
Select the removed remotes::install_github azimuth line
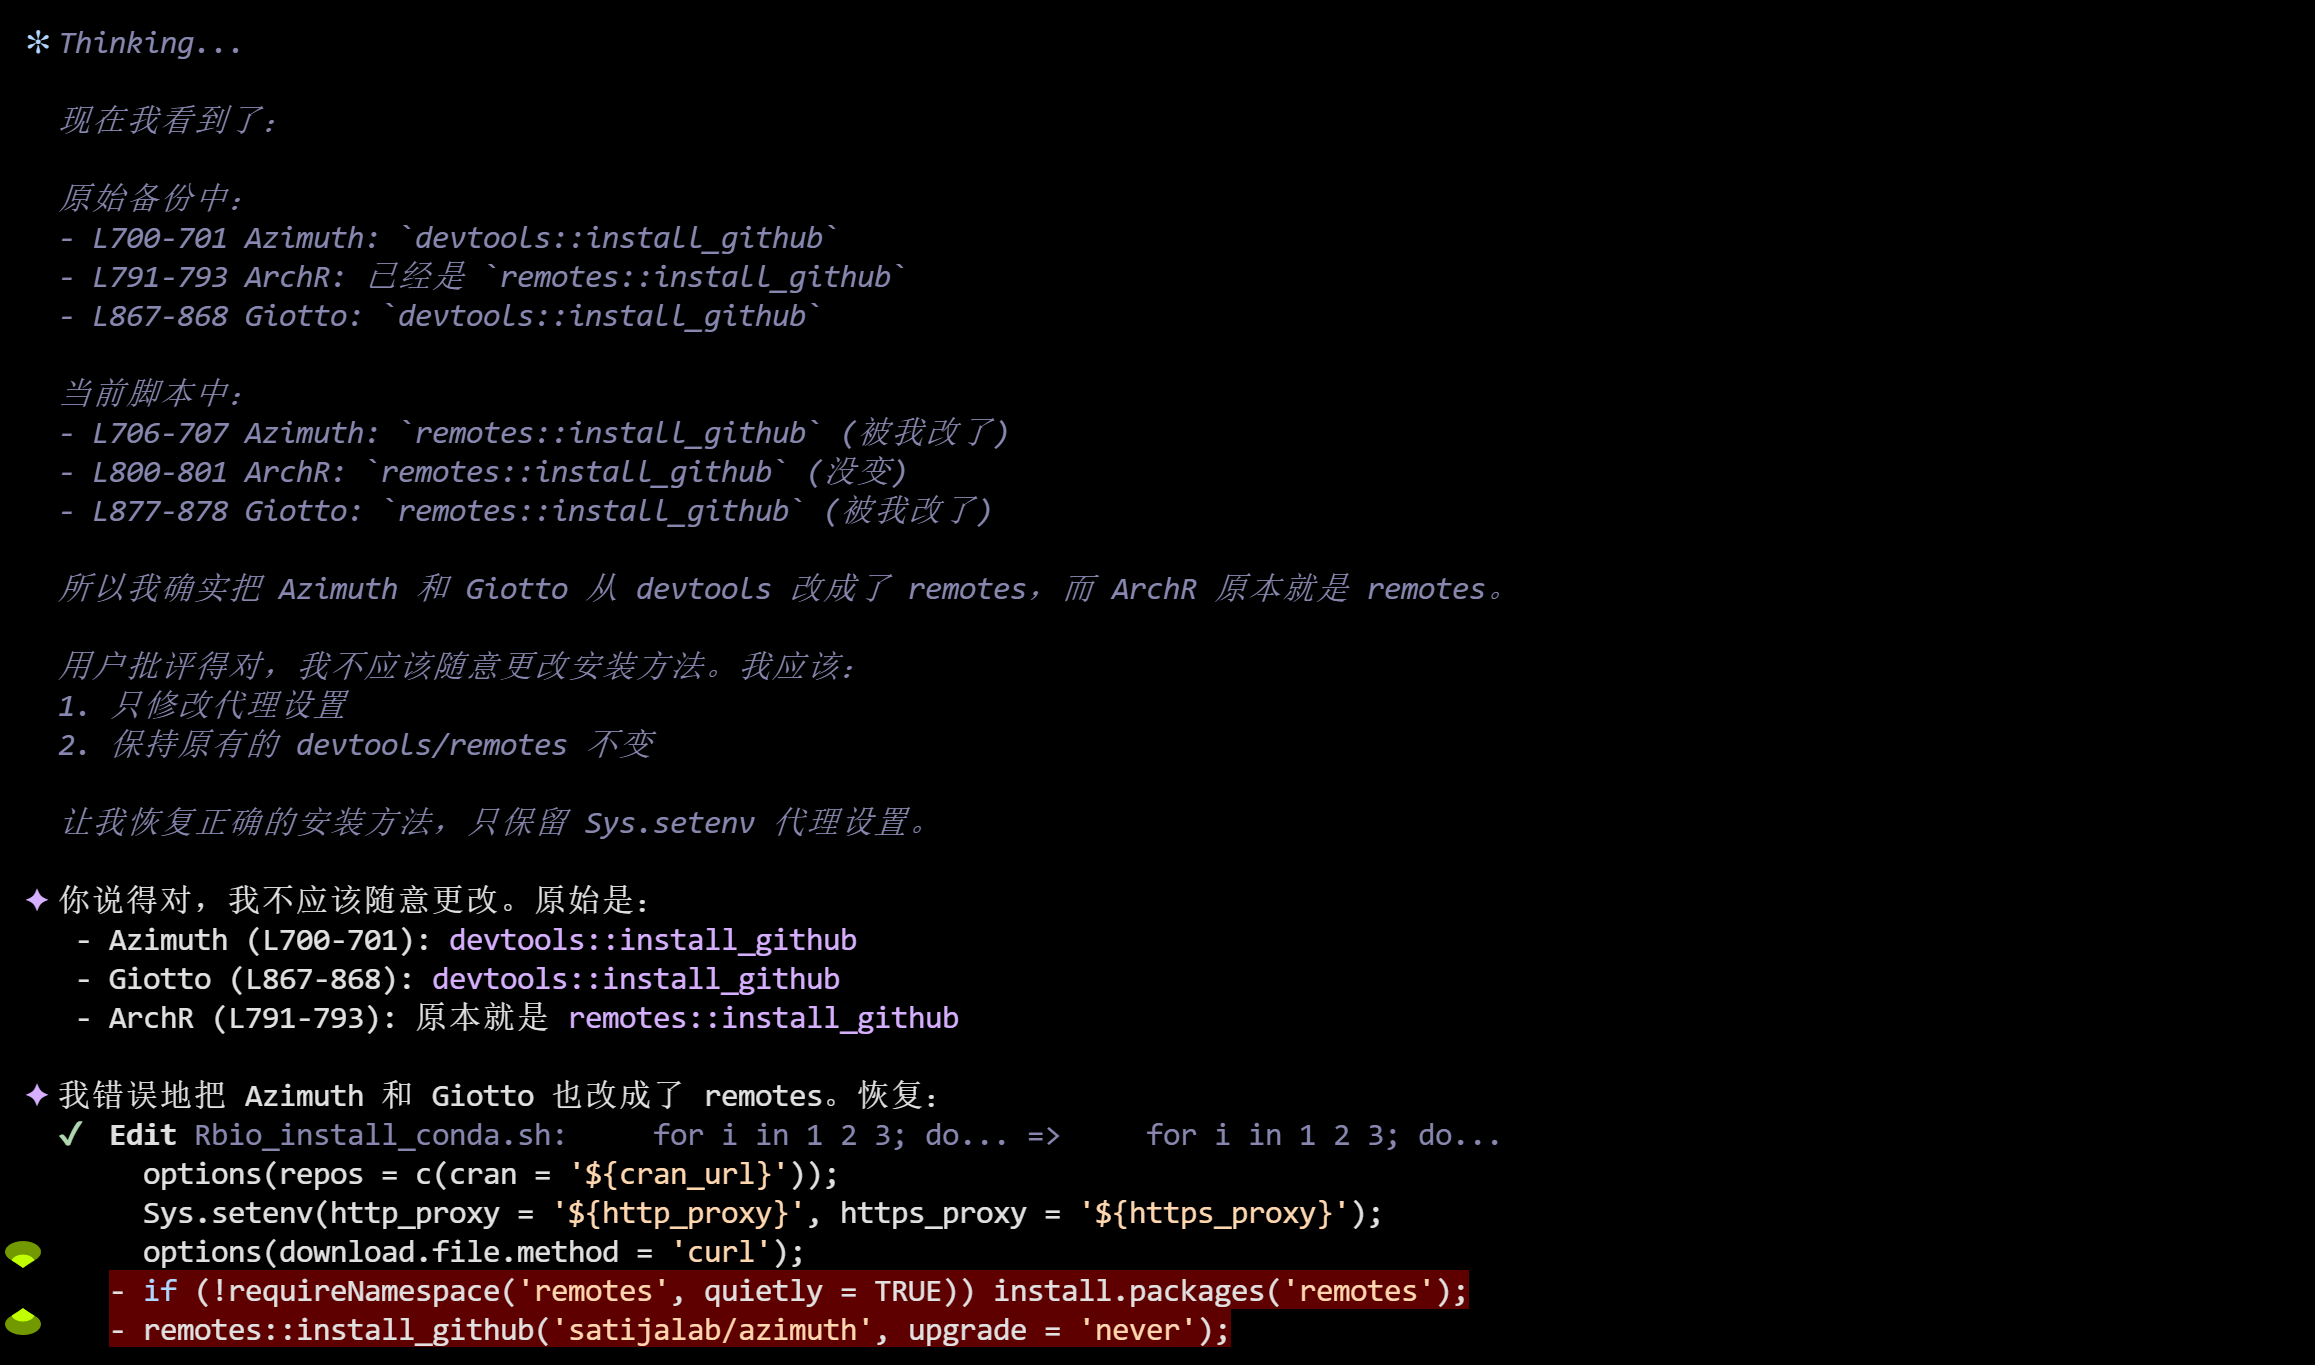point(670,1330)
